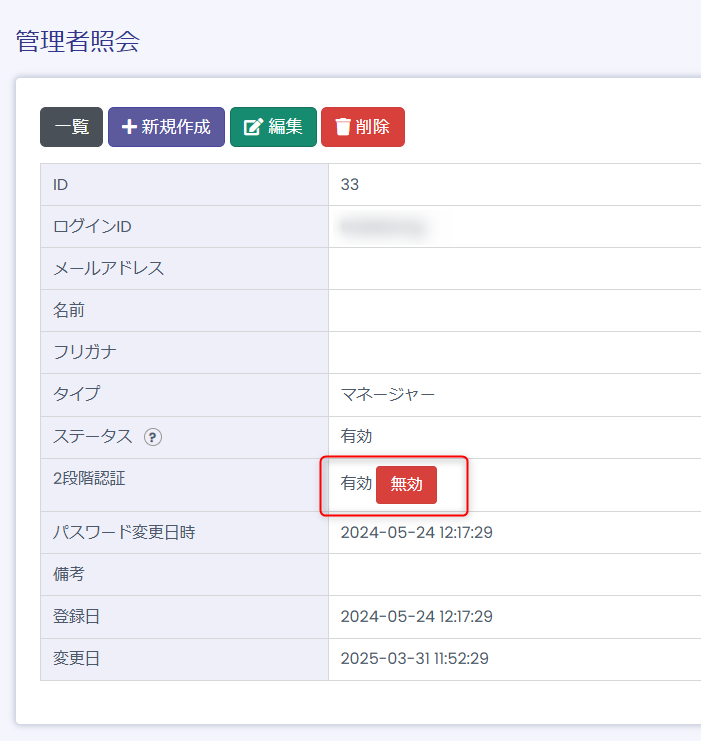Click the メールアドレス row label
Screen dimensions: 701x741
pyautogui.click(x=108, y=268)
